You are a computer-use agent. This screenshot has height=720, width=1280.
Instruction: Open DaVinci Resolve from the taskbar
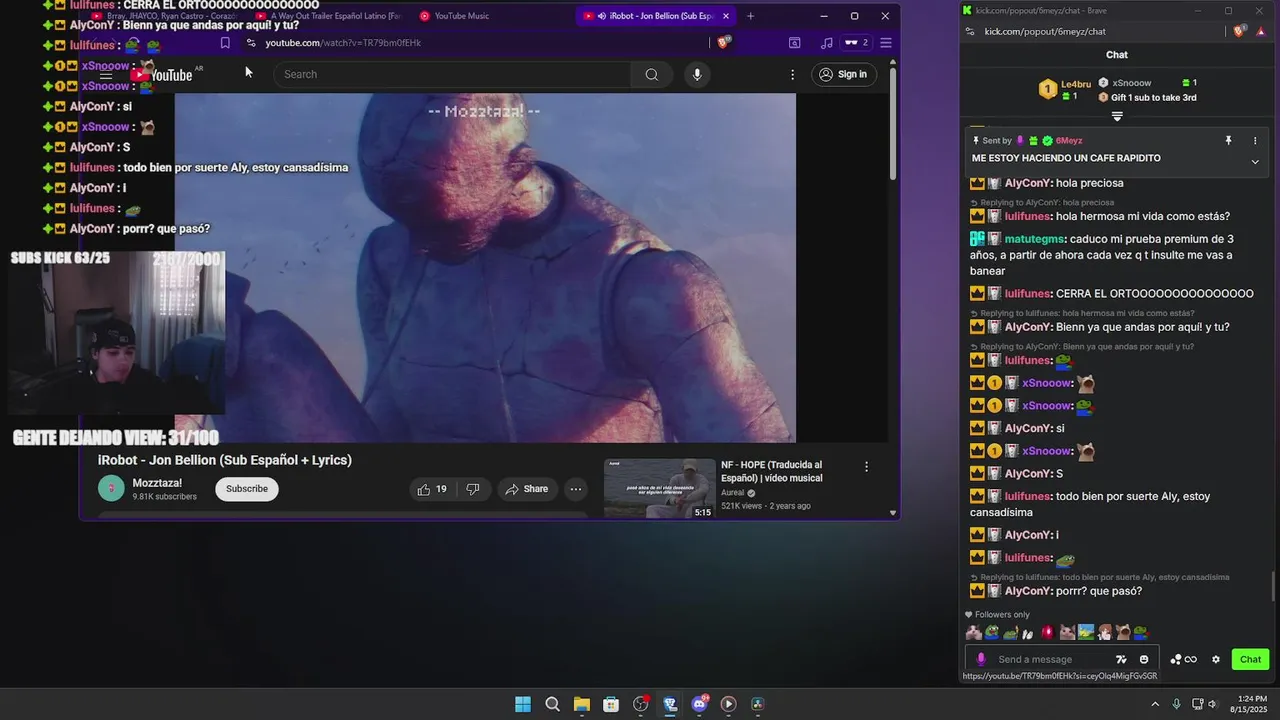(758, 704)
